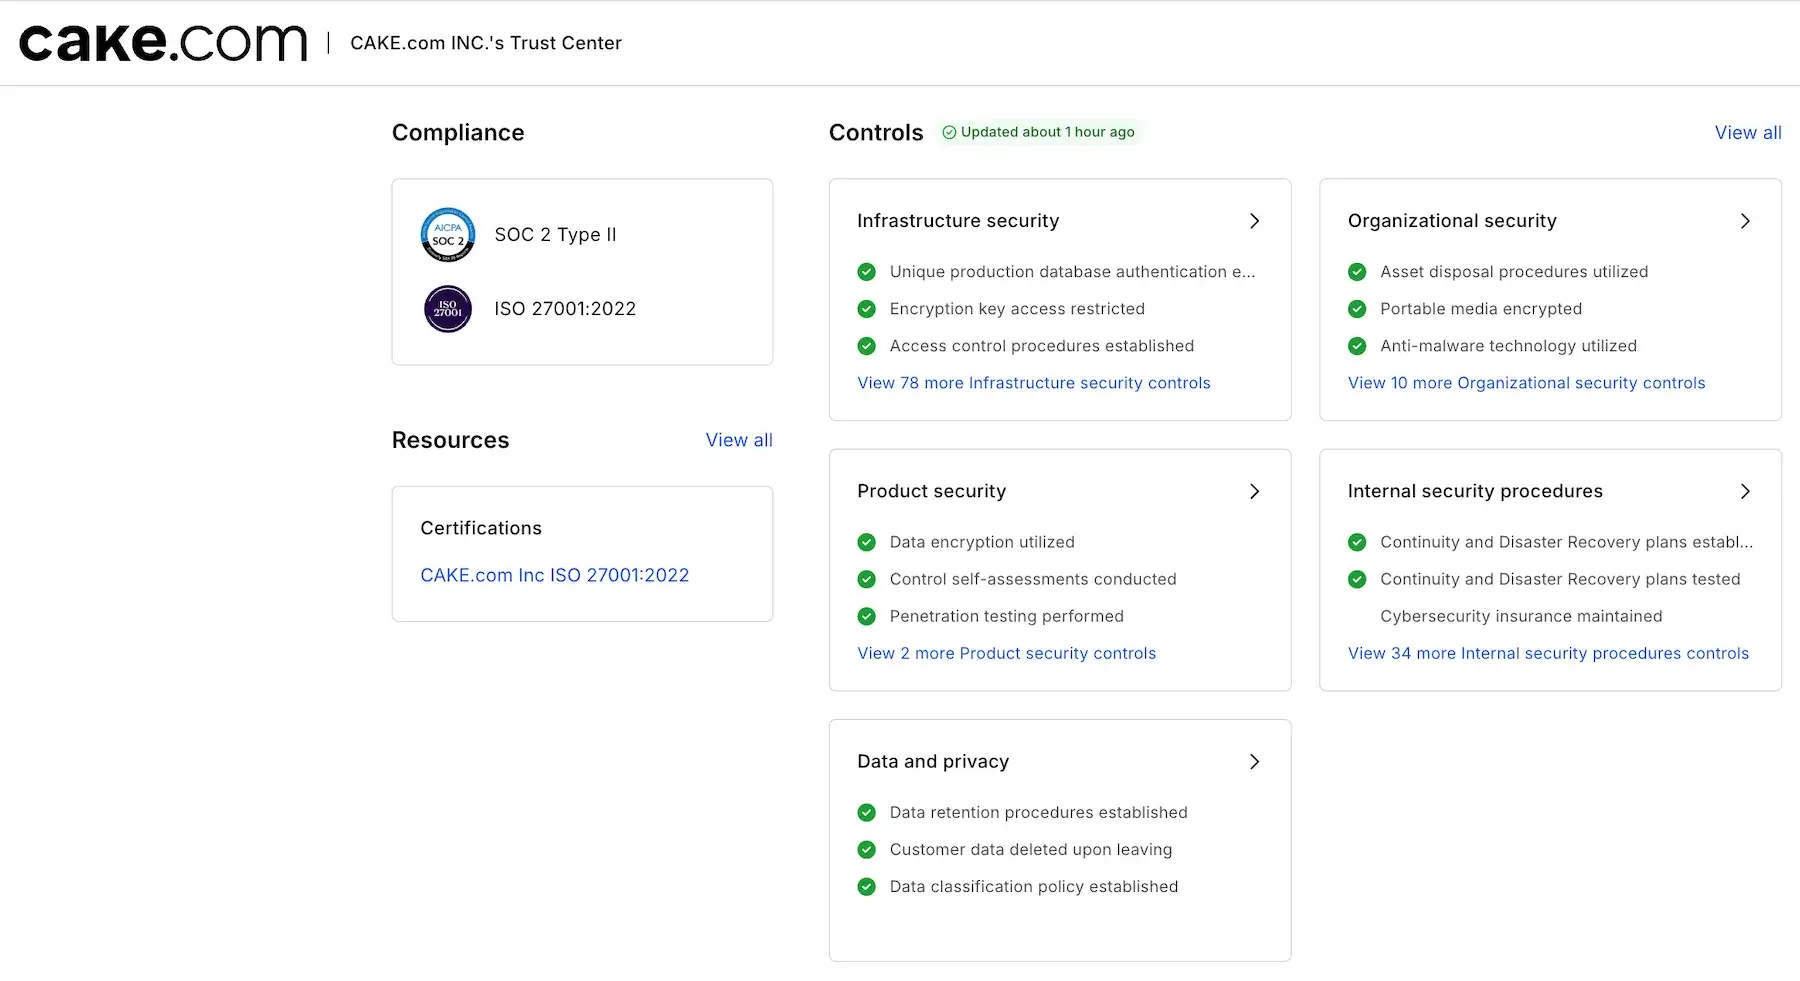Click the Anti-malware technology utilized text
This screenshot has height=981, width=1800.
point(1508,346)
